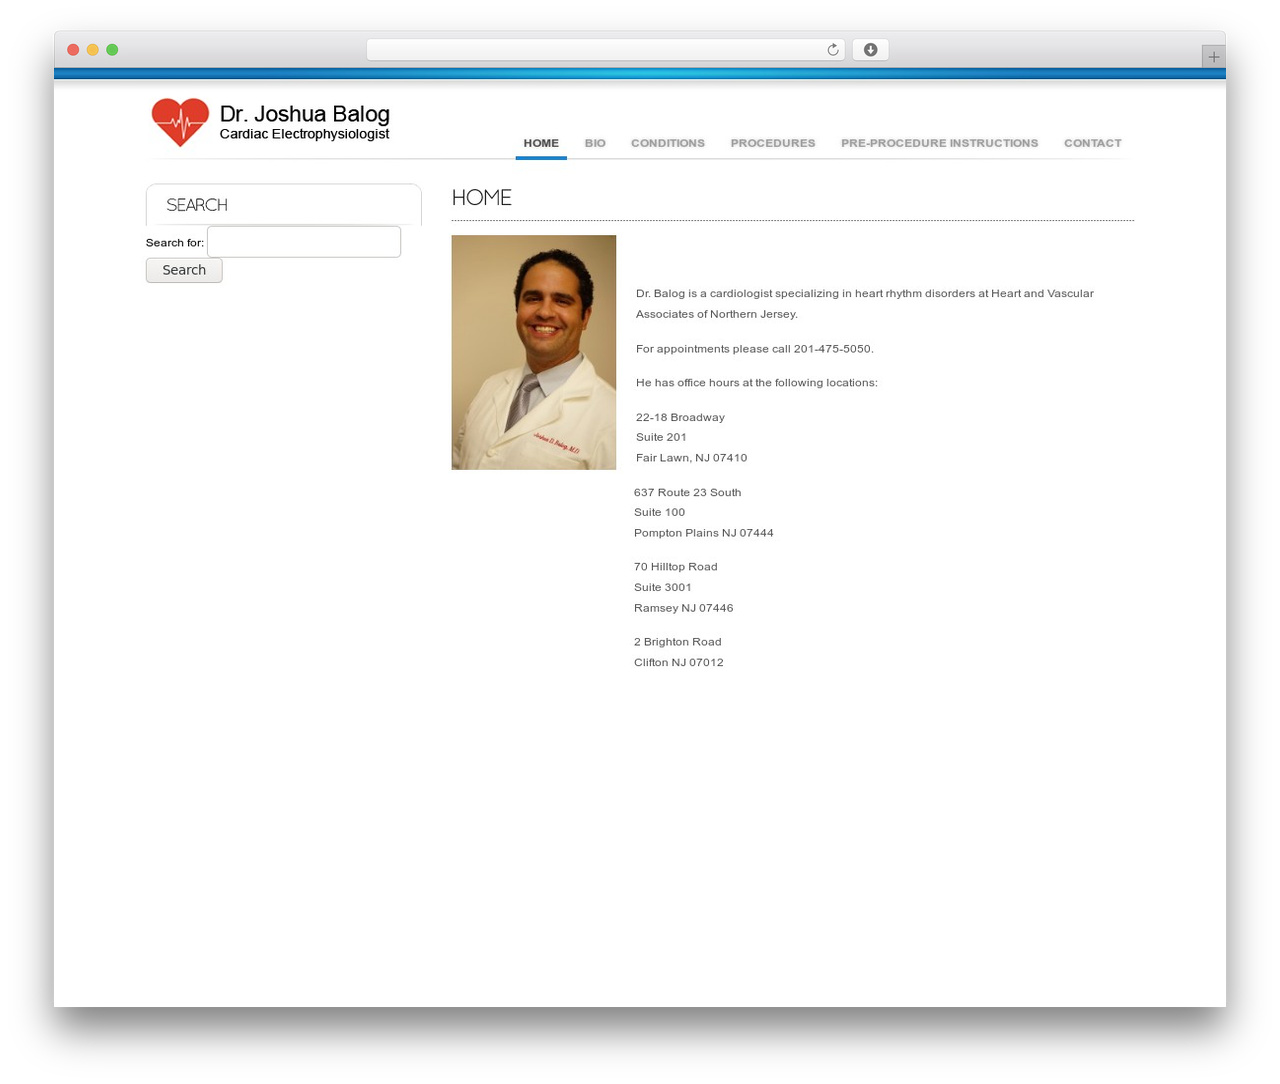The image size is (1280, 1084).
Task: Focus the 'Search for' text field
Action: (304, 242)
